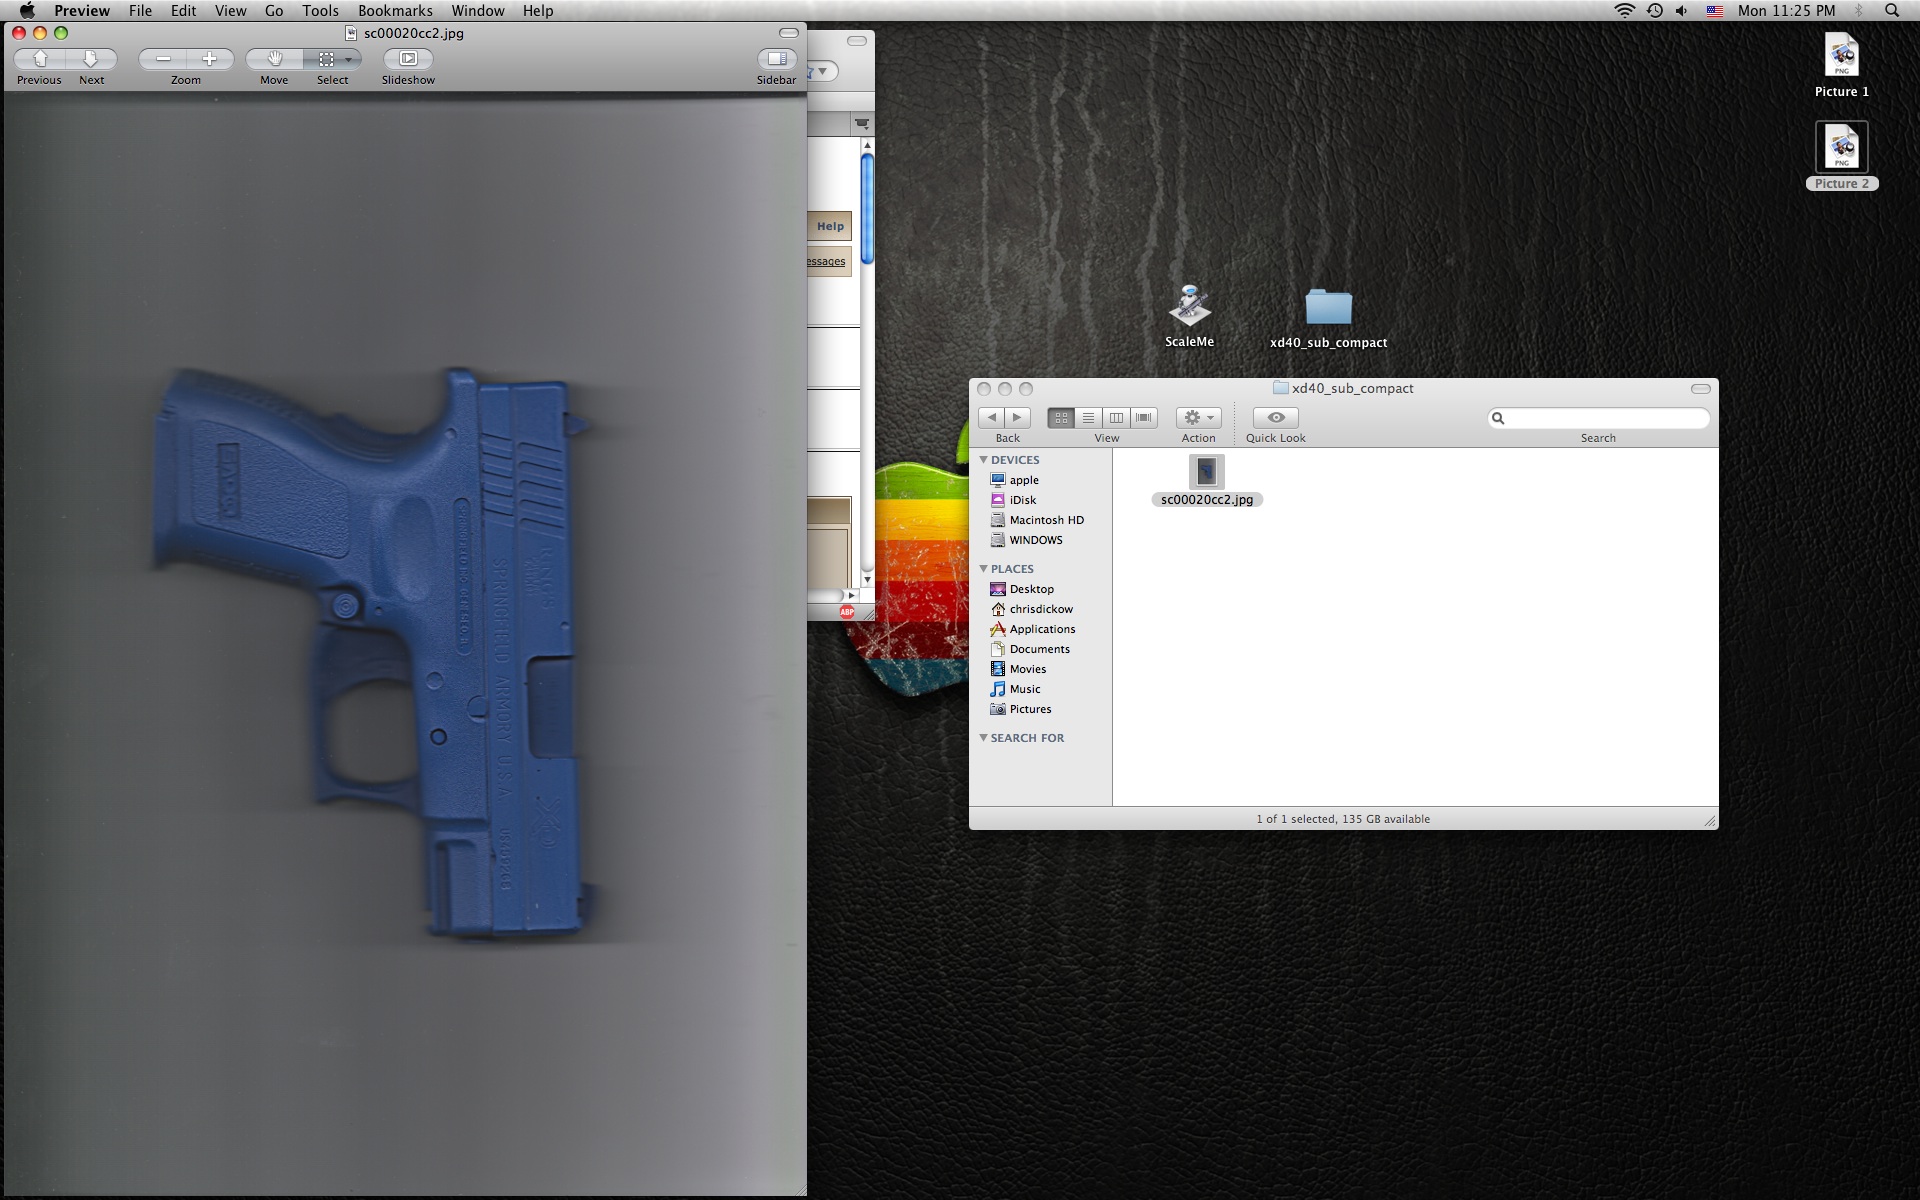Go to the Next image in Preview
Image resolution: width=1920 pixels, height=1200 pixels.
91,59
